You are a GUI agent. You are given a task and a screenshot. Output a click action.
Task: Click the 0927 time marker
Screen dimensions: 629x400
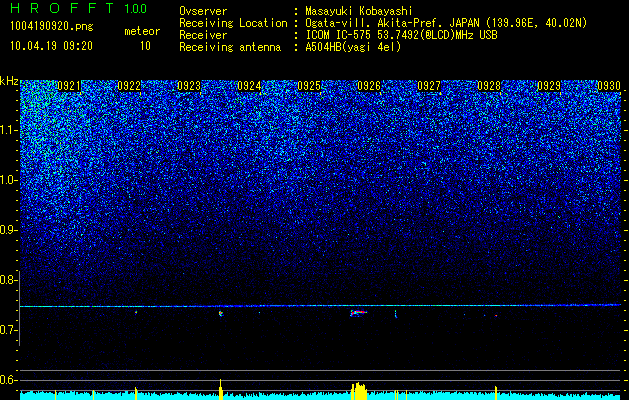[x=429, y=86]
